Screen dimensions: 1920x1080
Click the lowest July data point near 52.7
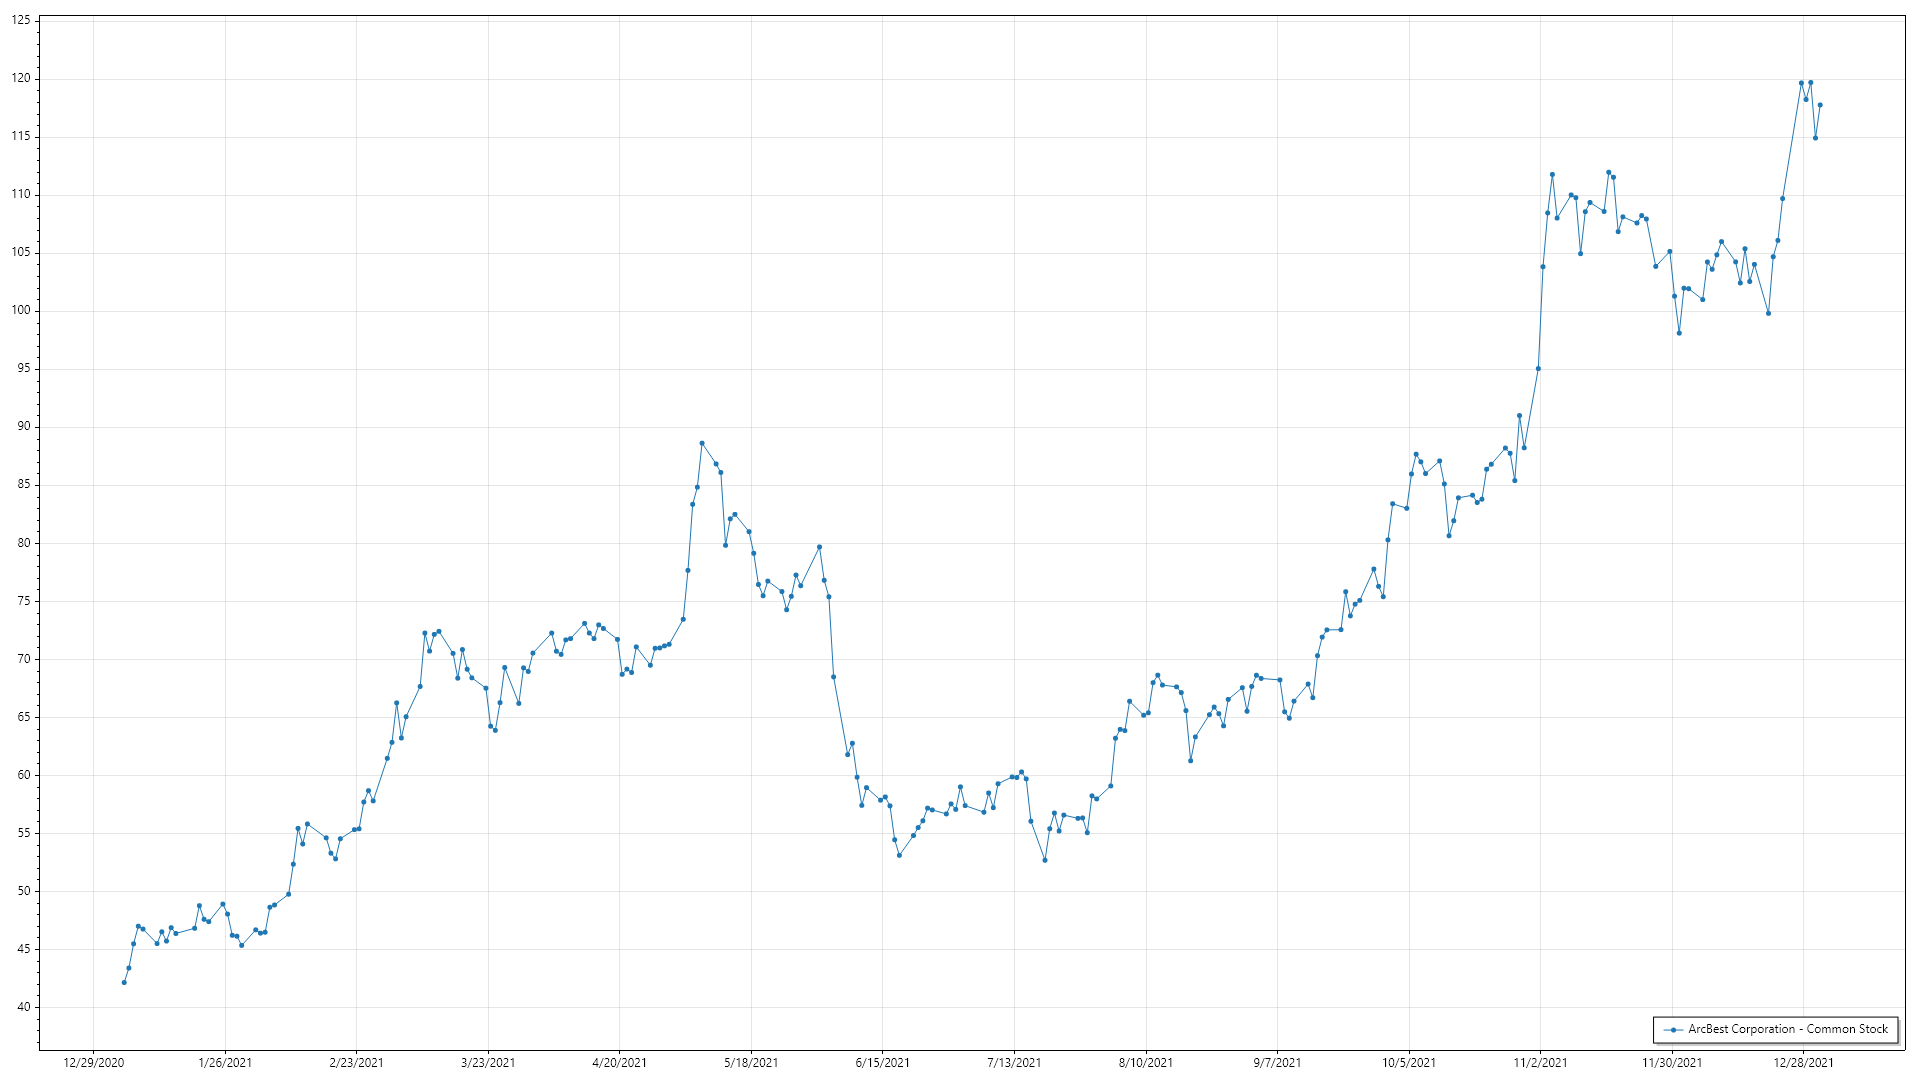[x=1045, y=860]
